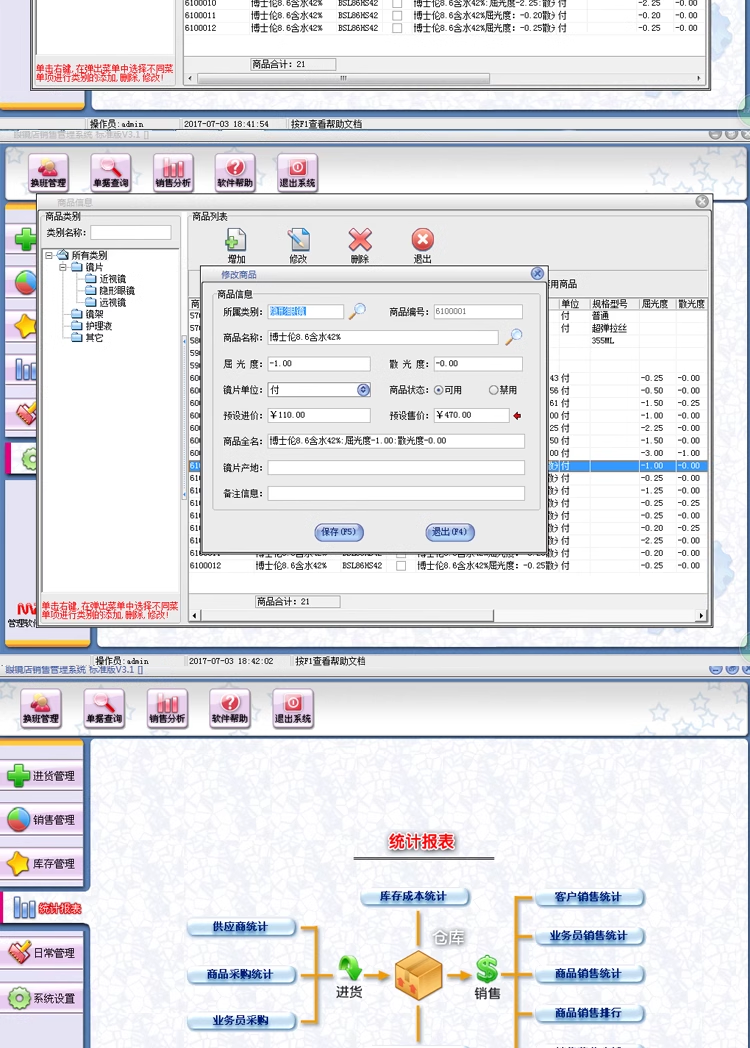
Task: Tick row 6100012 checkbox below 修改商品 dialog
Action: pyautogui.click(x=401, y=566)
